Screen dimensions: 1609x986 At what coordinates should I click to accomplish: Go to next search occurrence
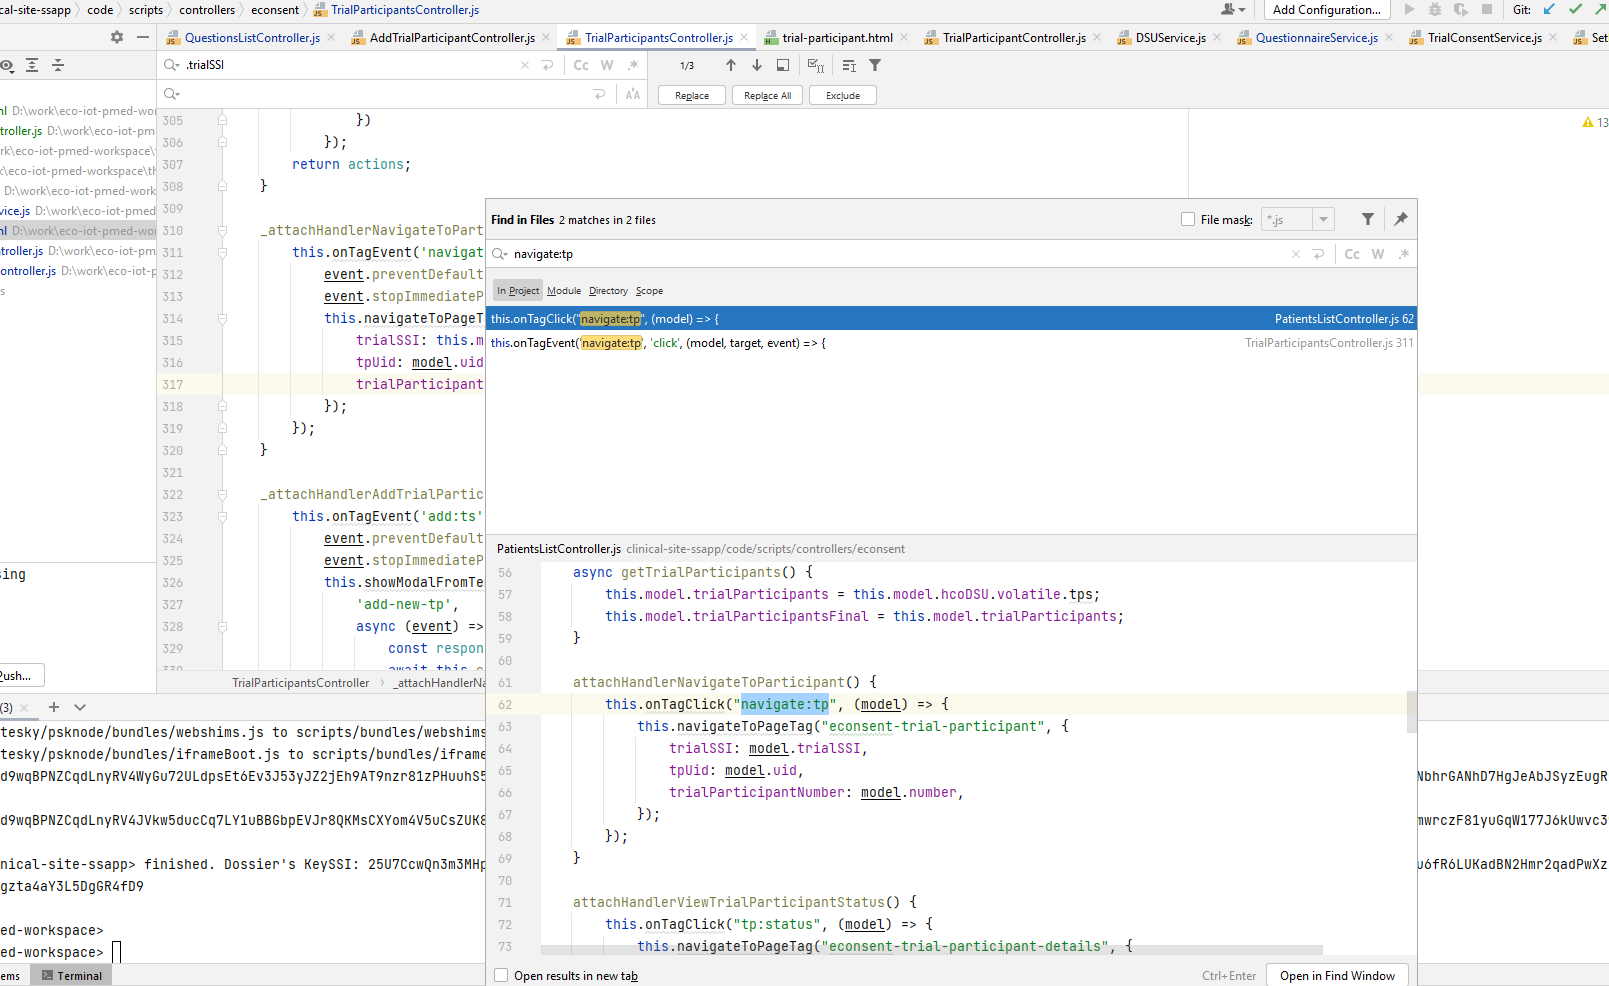coord(757,65)
